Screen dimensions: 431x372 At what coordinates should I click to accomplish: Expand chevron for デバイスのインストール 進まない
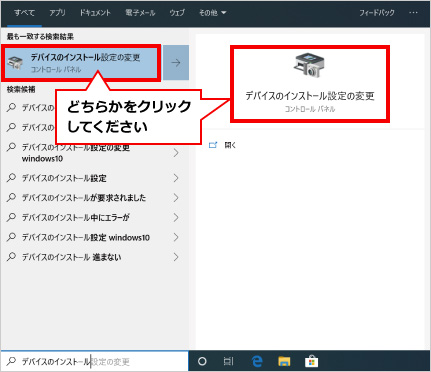click(x=176, y=257)
